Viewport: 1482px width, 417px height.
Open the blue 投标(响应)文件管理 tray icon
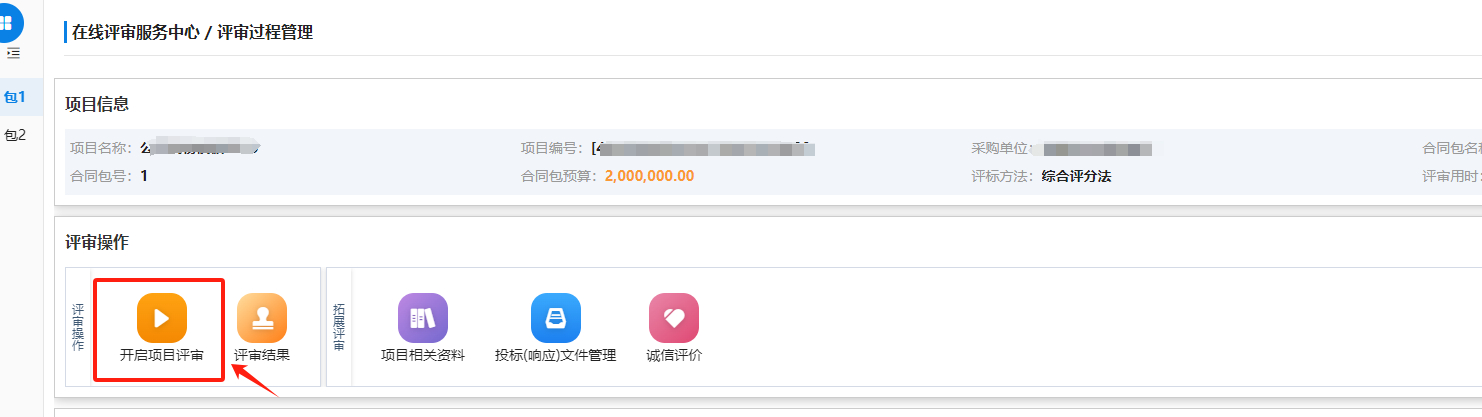coord(556,318)
